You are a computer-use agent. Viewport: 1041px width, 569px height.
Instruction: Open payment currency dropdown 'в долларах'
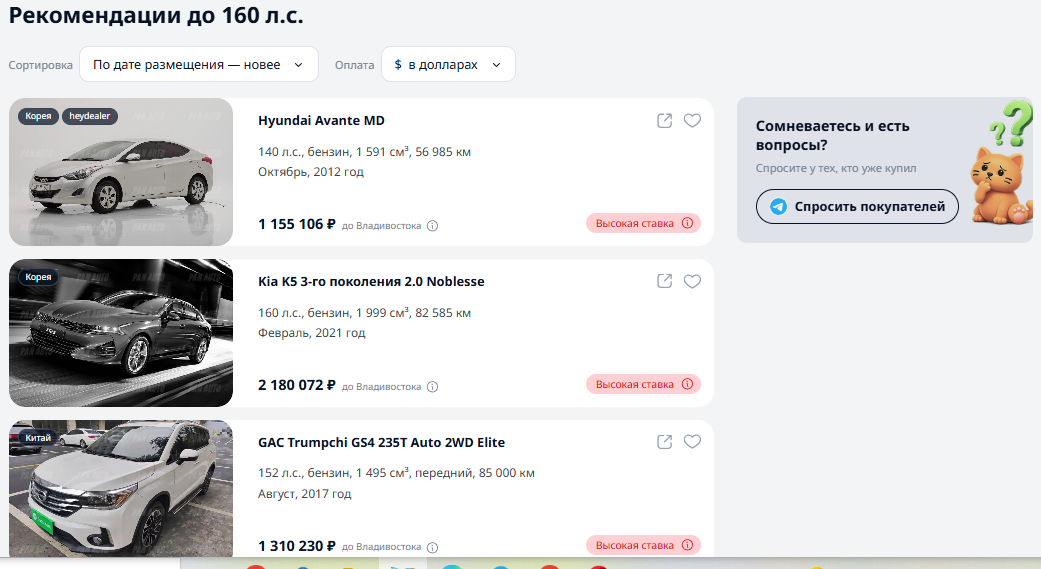click(448, 64)
